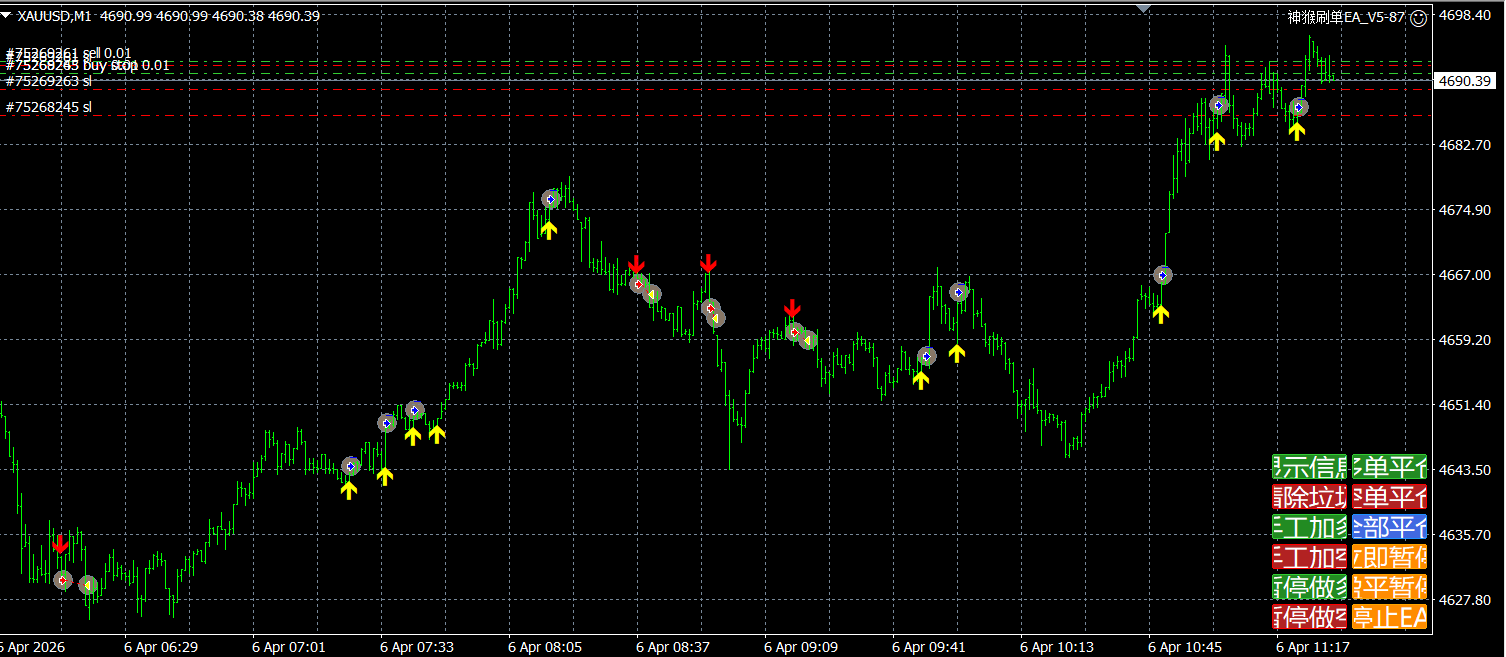Viewport: 1506px width, 657px height.
Task: Click the 神猴刷单EA_V5-87 advisor label
Action: point(1346,18)
